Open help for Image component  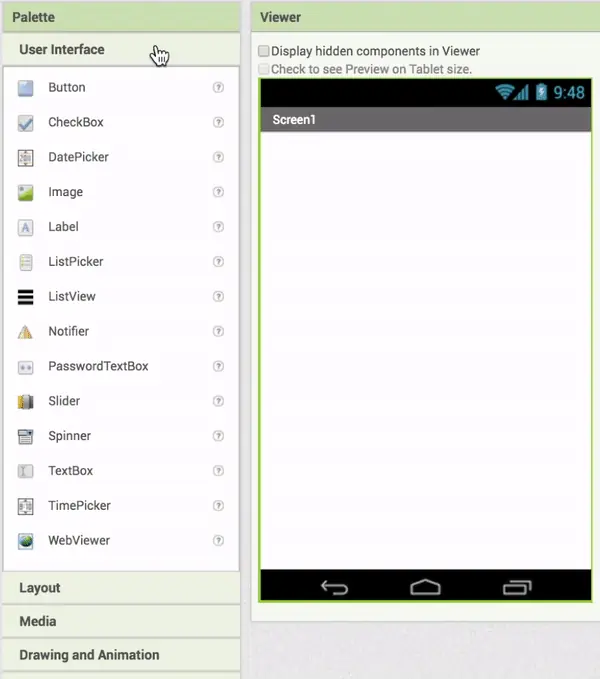coord(218,192)
